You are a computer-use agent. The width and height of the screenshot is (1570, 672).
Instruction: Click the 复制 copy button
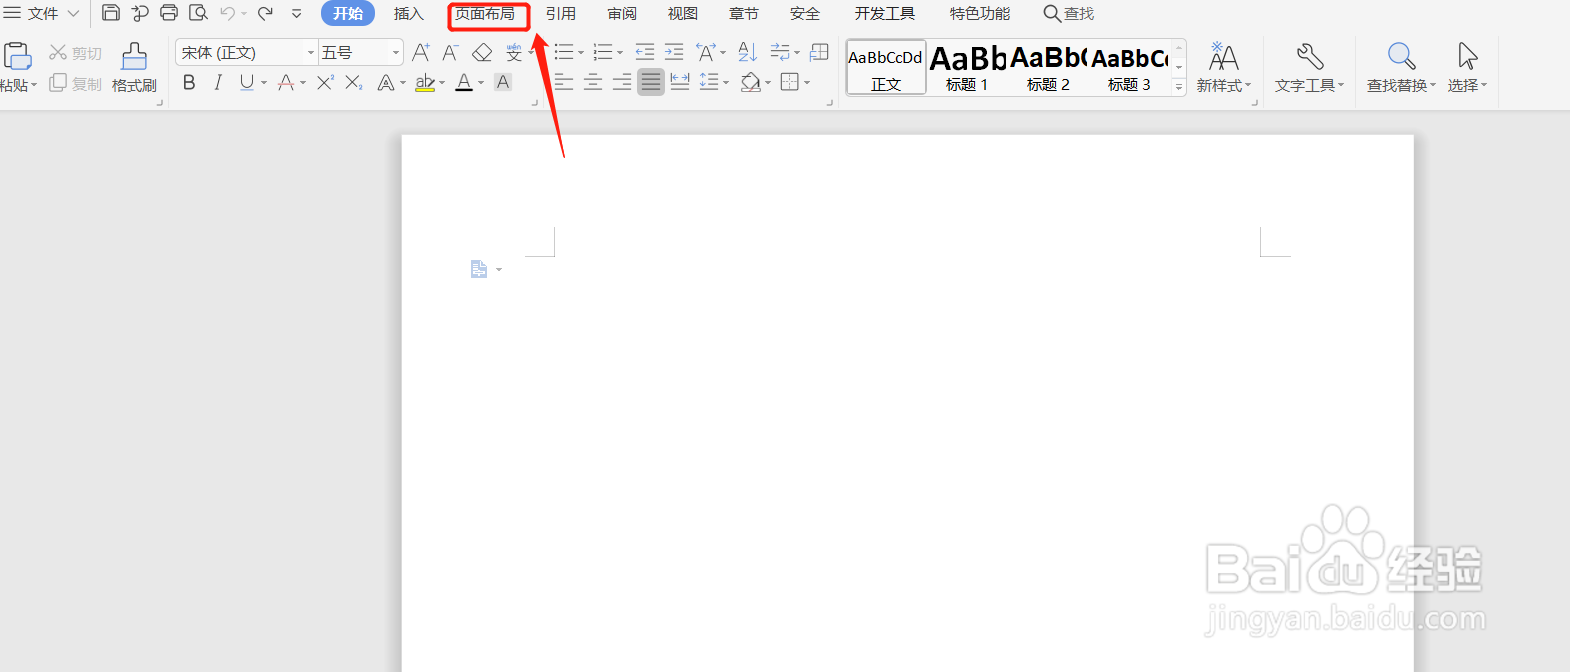76,84
